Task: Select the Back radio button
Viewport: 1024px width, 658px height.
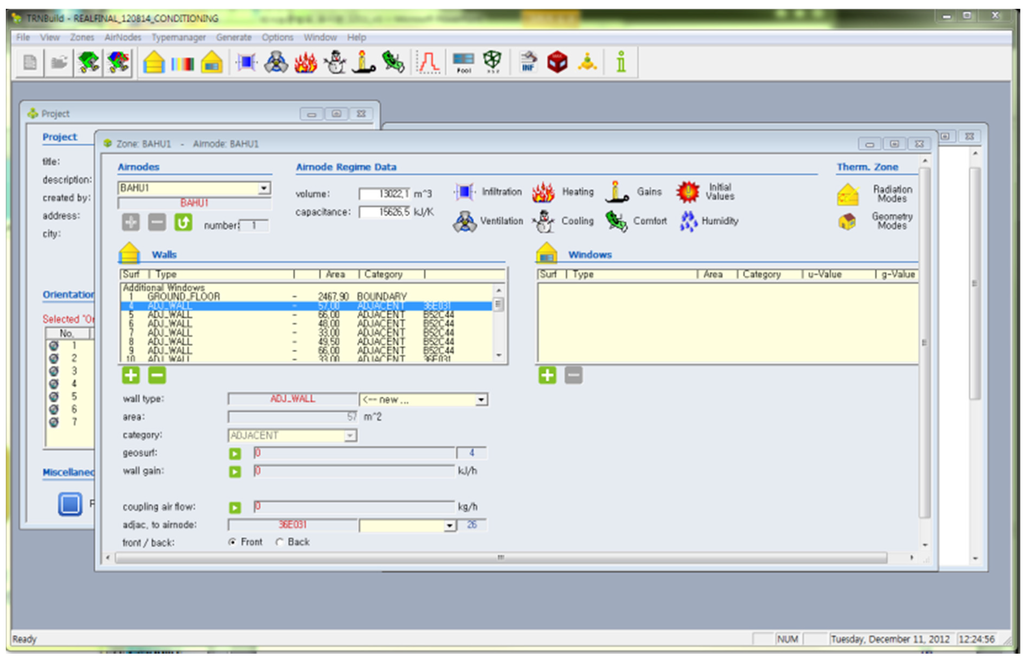Action: coord(279,542)
